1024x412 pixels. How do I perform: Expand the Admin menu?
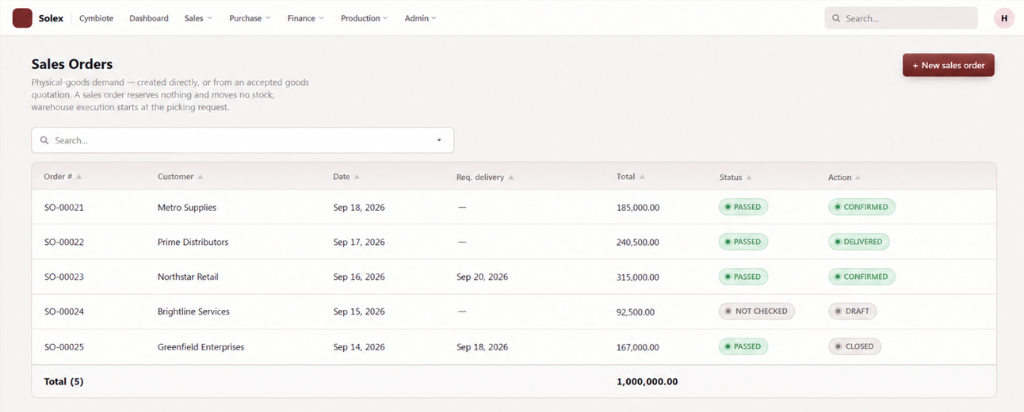421,18
